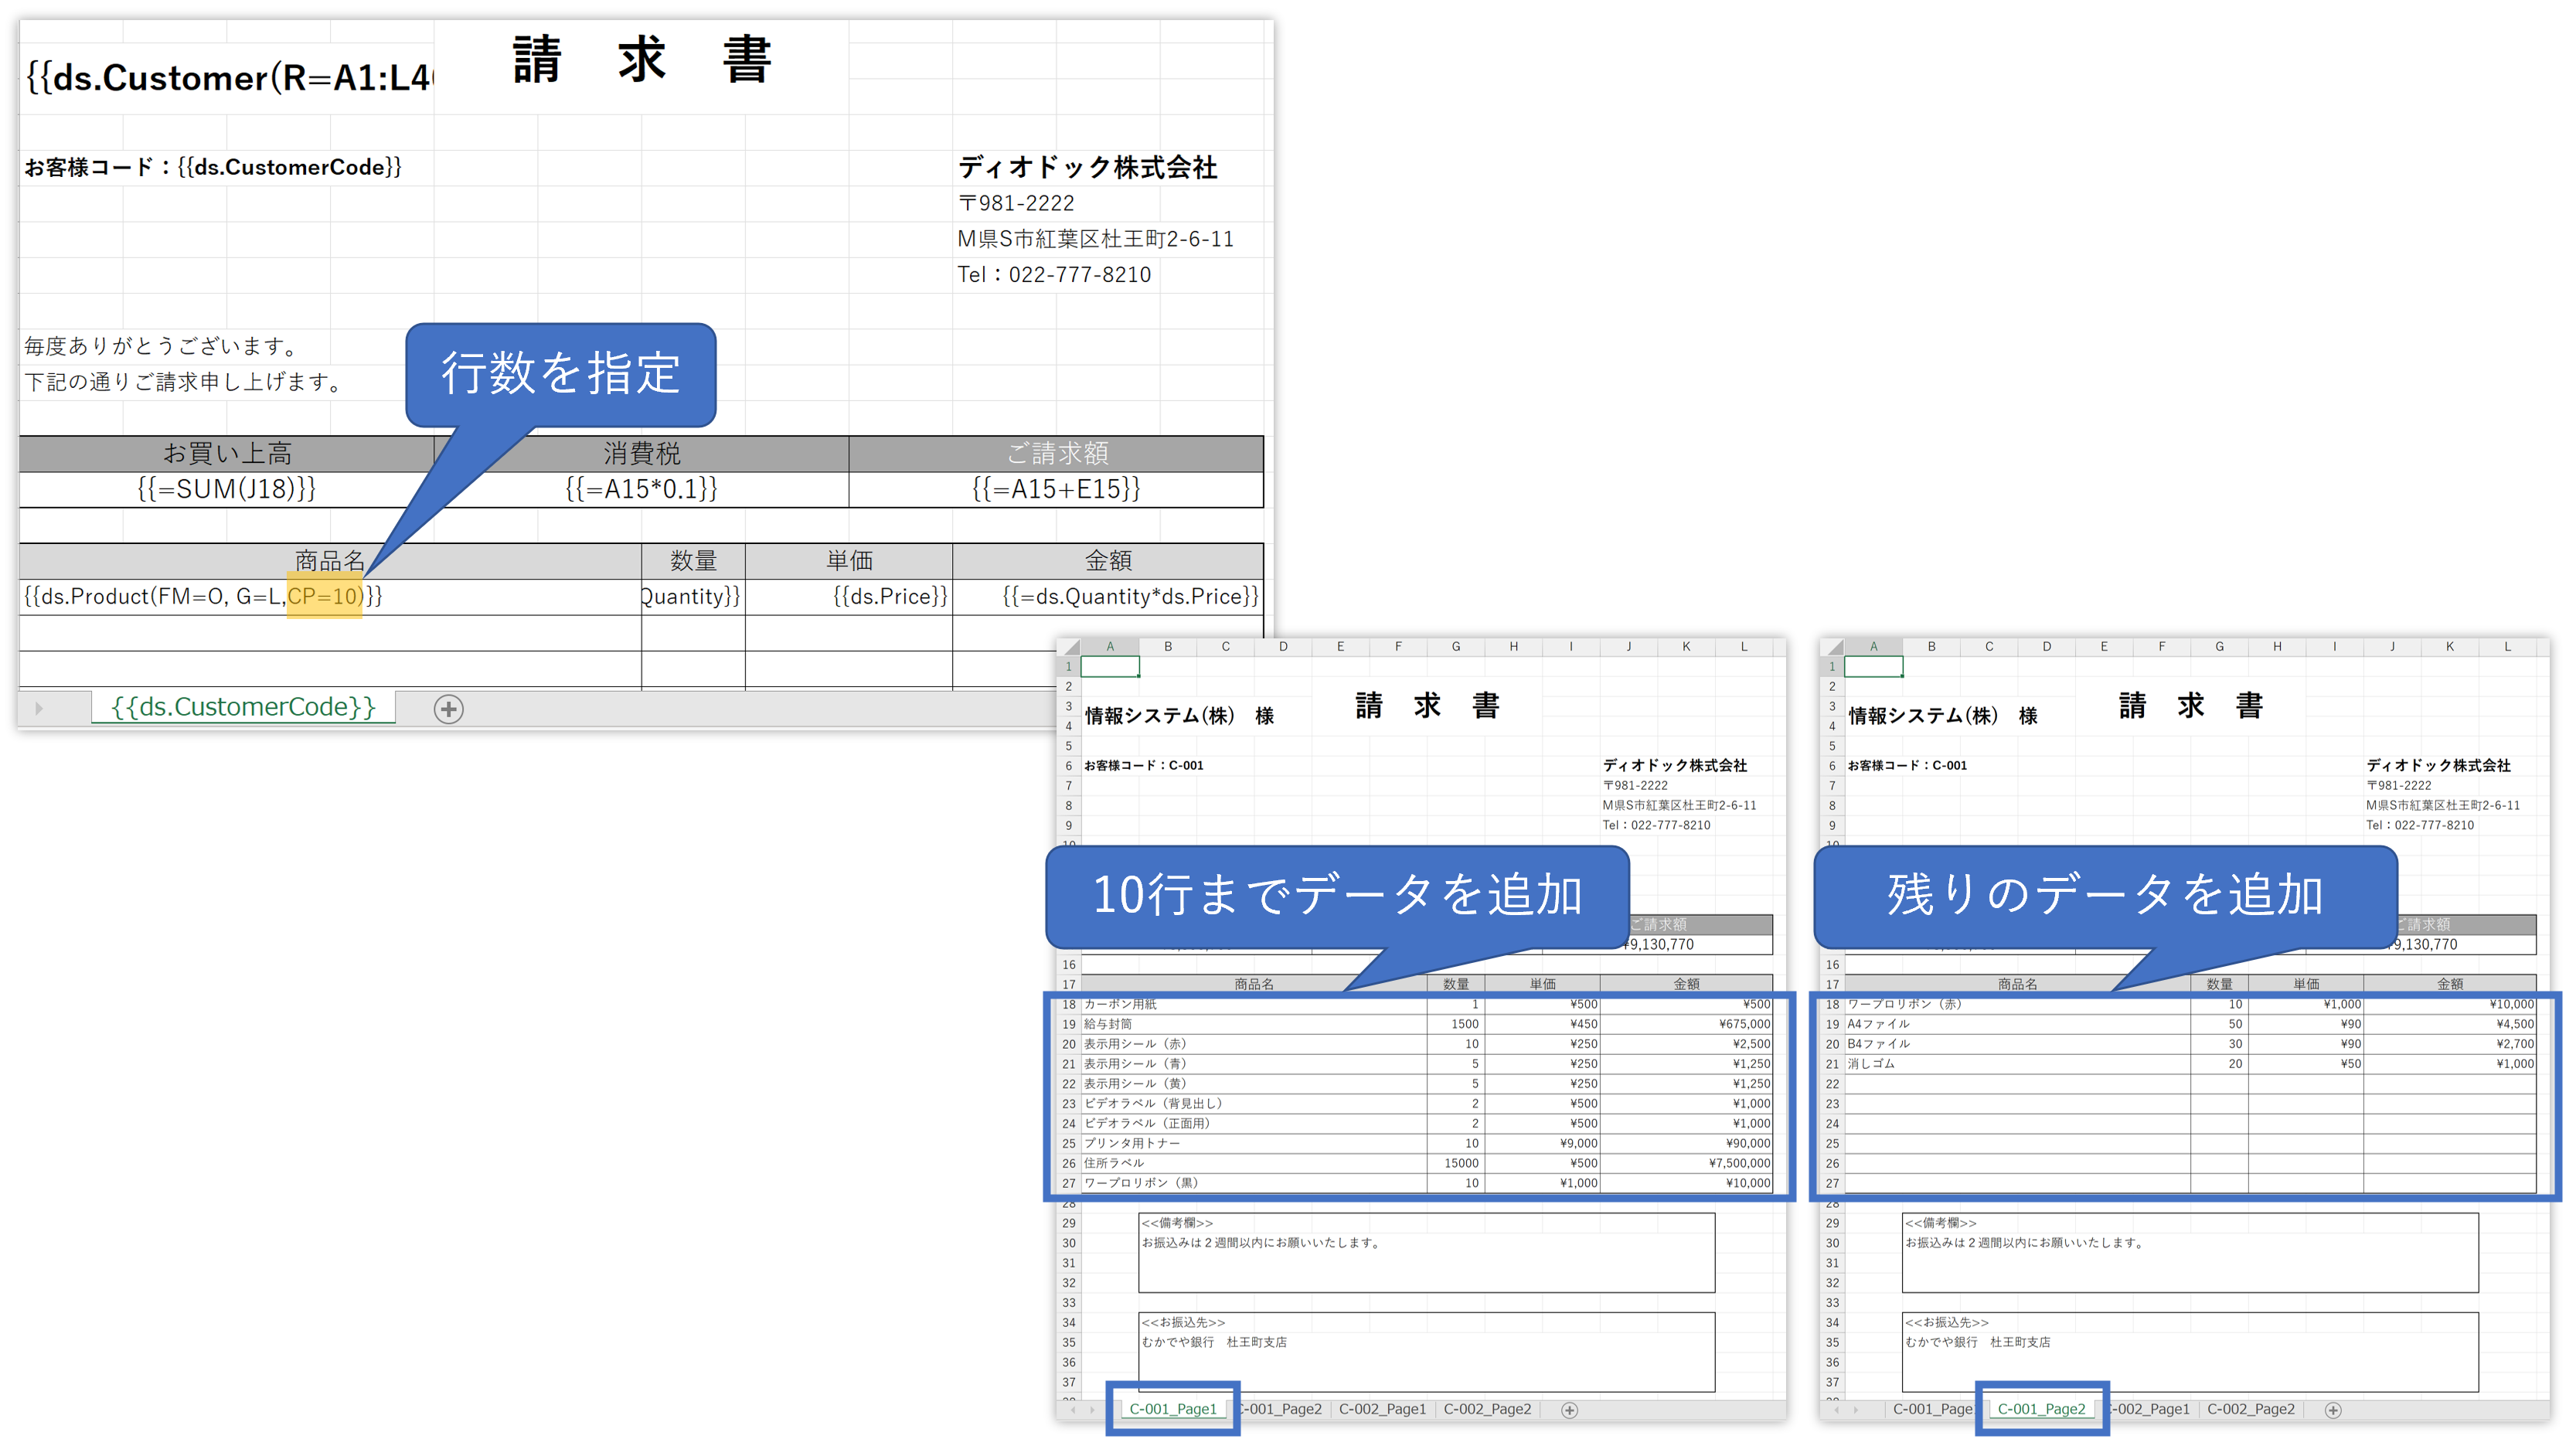Screen dimensions: 2576x1446
Task: Select column G header in the middle workbook
Action: click(1456, 647)
